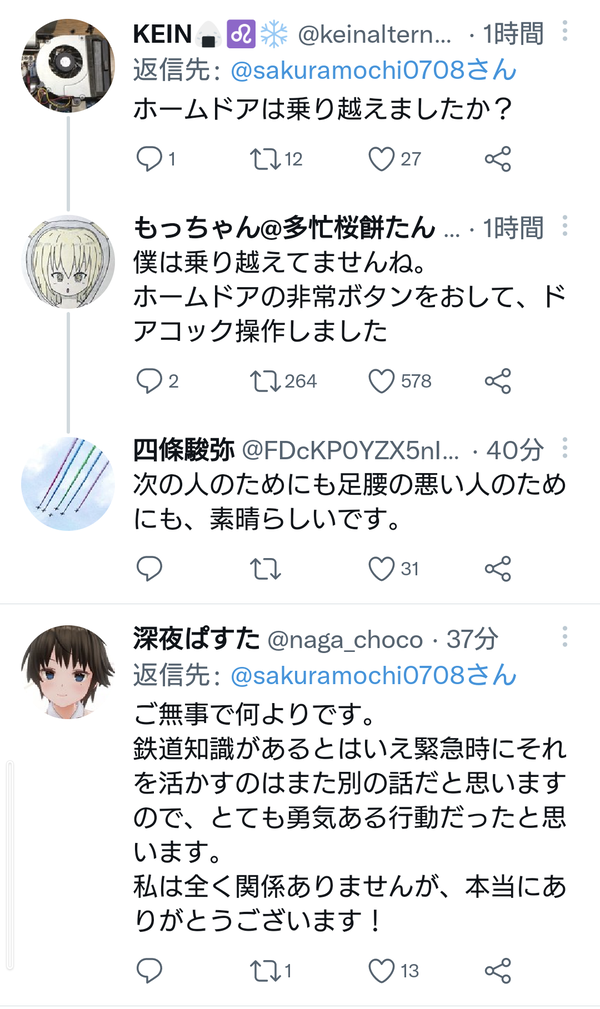
Task: Reply to KEIN's tweet about ホームドア
Action: click(149, 159)
